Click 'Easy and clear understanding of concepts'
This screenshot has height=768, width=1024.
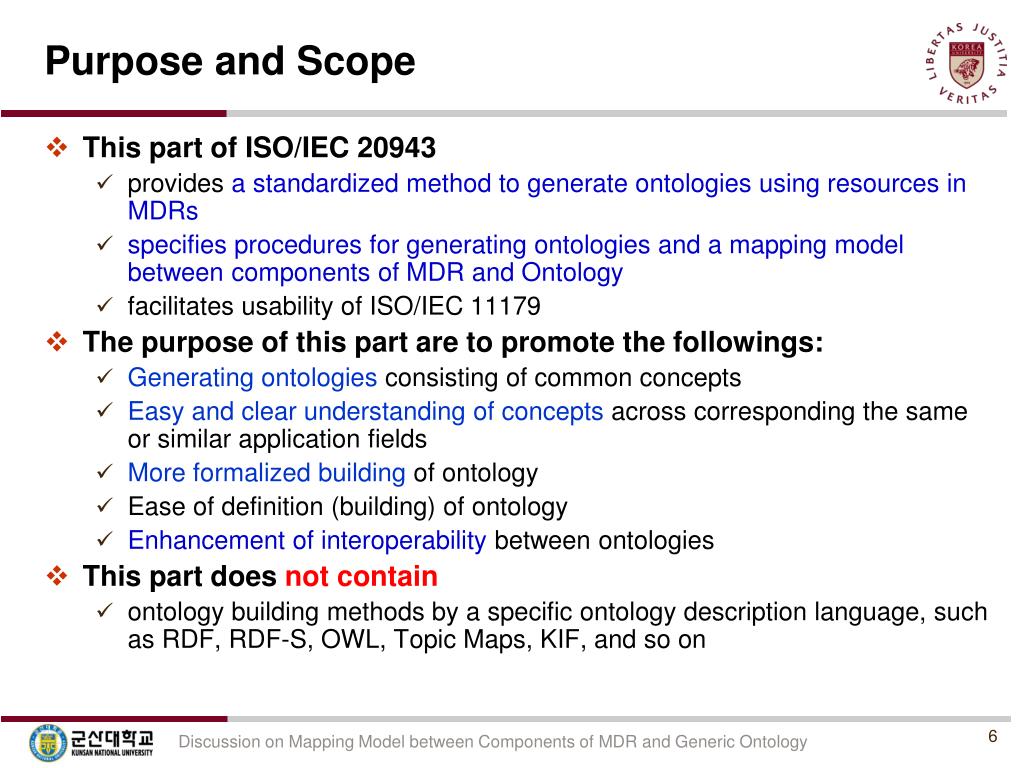pyautogui.click(x=365, y=411)
